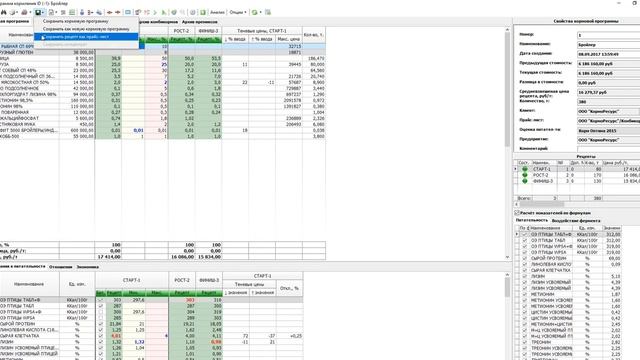The image size is (640, 360).
Task: Click the binoculars search icon in toolbar
Action: 4,12
